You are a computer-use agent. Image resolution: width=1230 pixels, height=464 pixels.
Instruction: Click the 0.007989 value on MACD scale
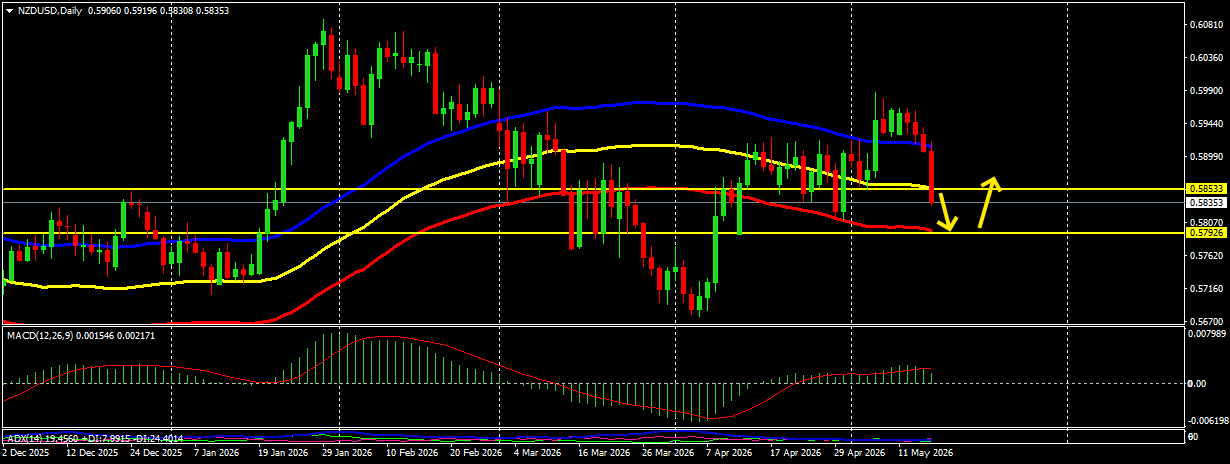[1205, 333]
